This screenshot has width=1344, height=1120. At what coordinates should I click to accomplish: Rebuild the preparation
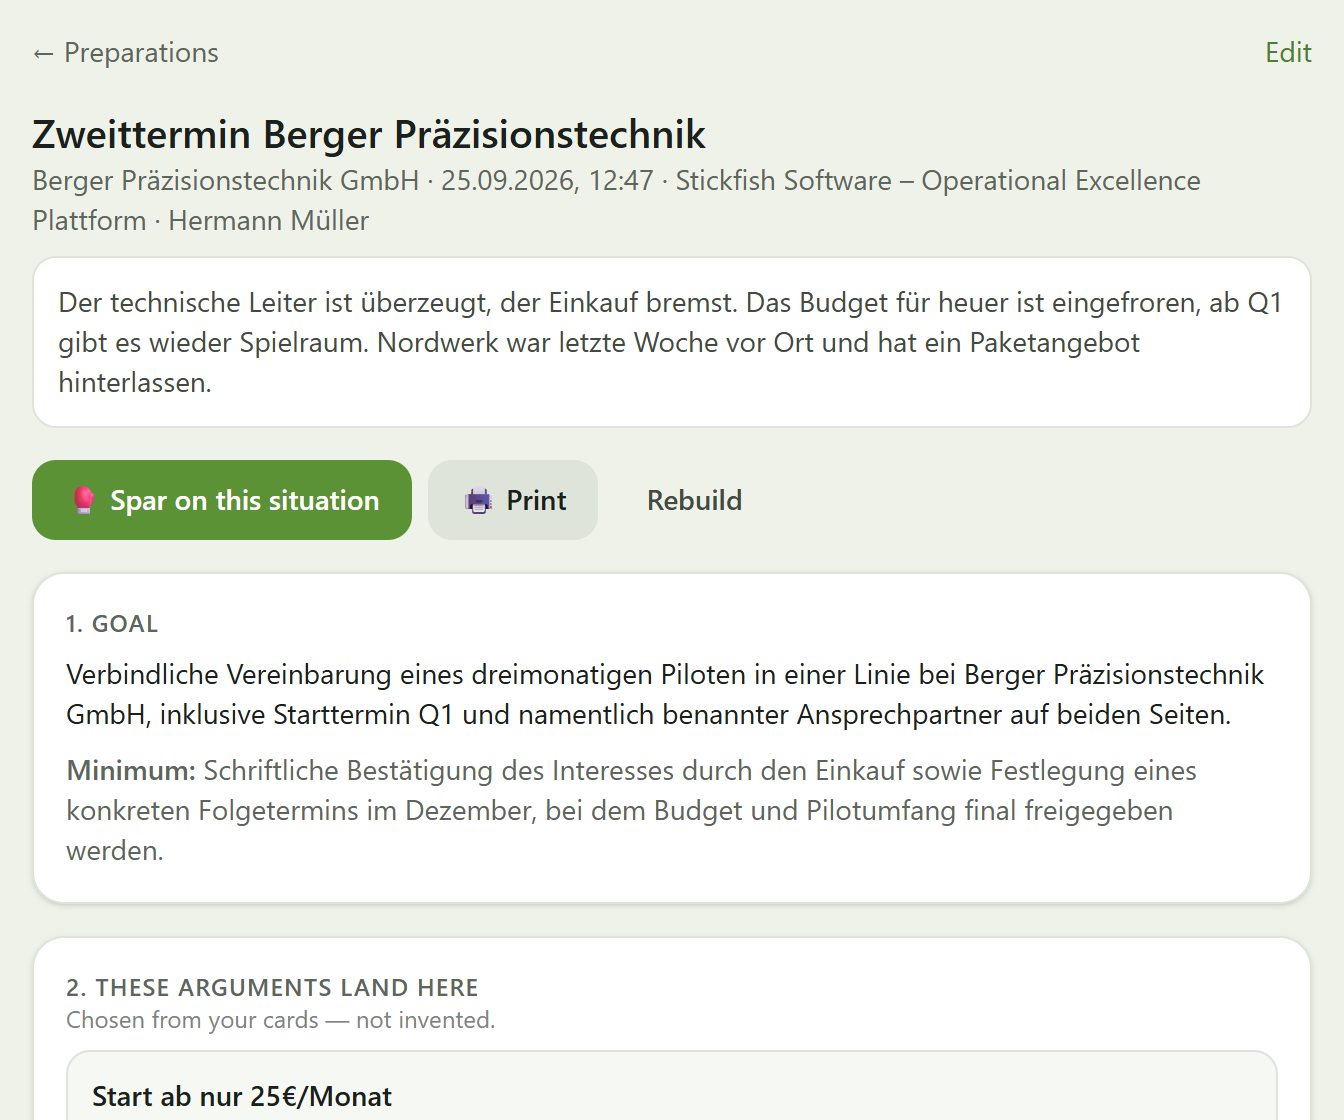tap(694, 500)
